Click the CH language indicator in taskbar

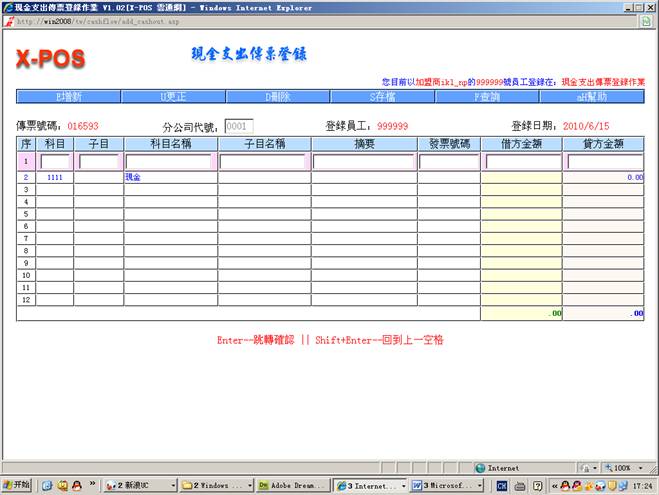[x=503, y=485]
